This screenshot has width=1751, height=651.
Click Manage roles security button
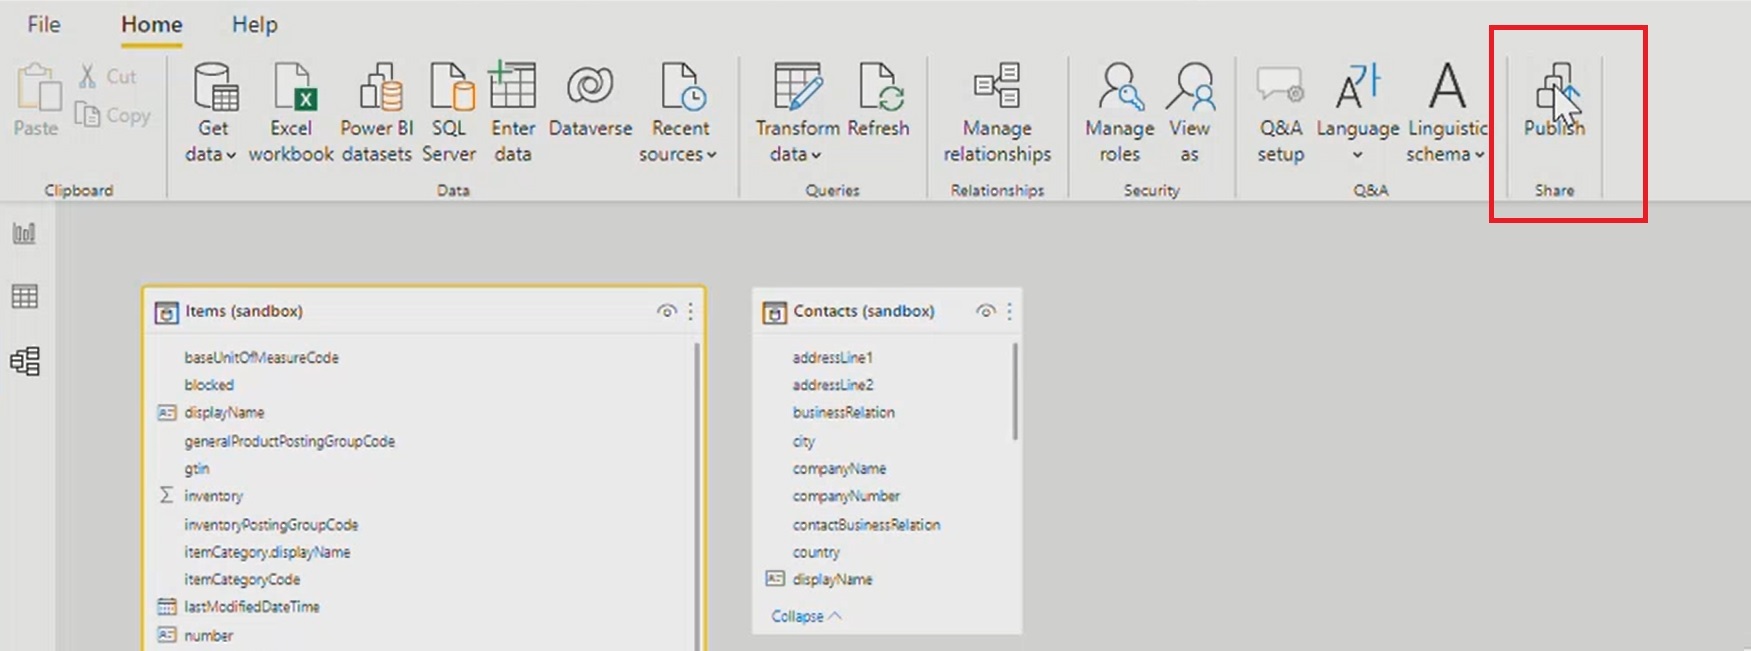click(1119, 110)
